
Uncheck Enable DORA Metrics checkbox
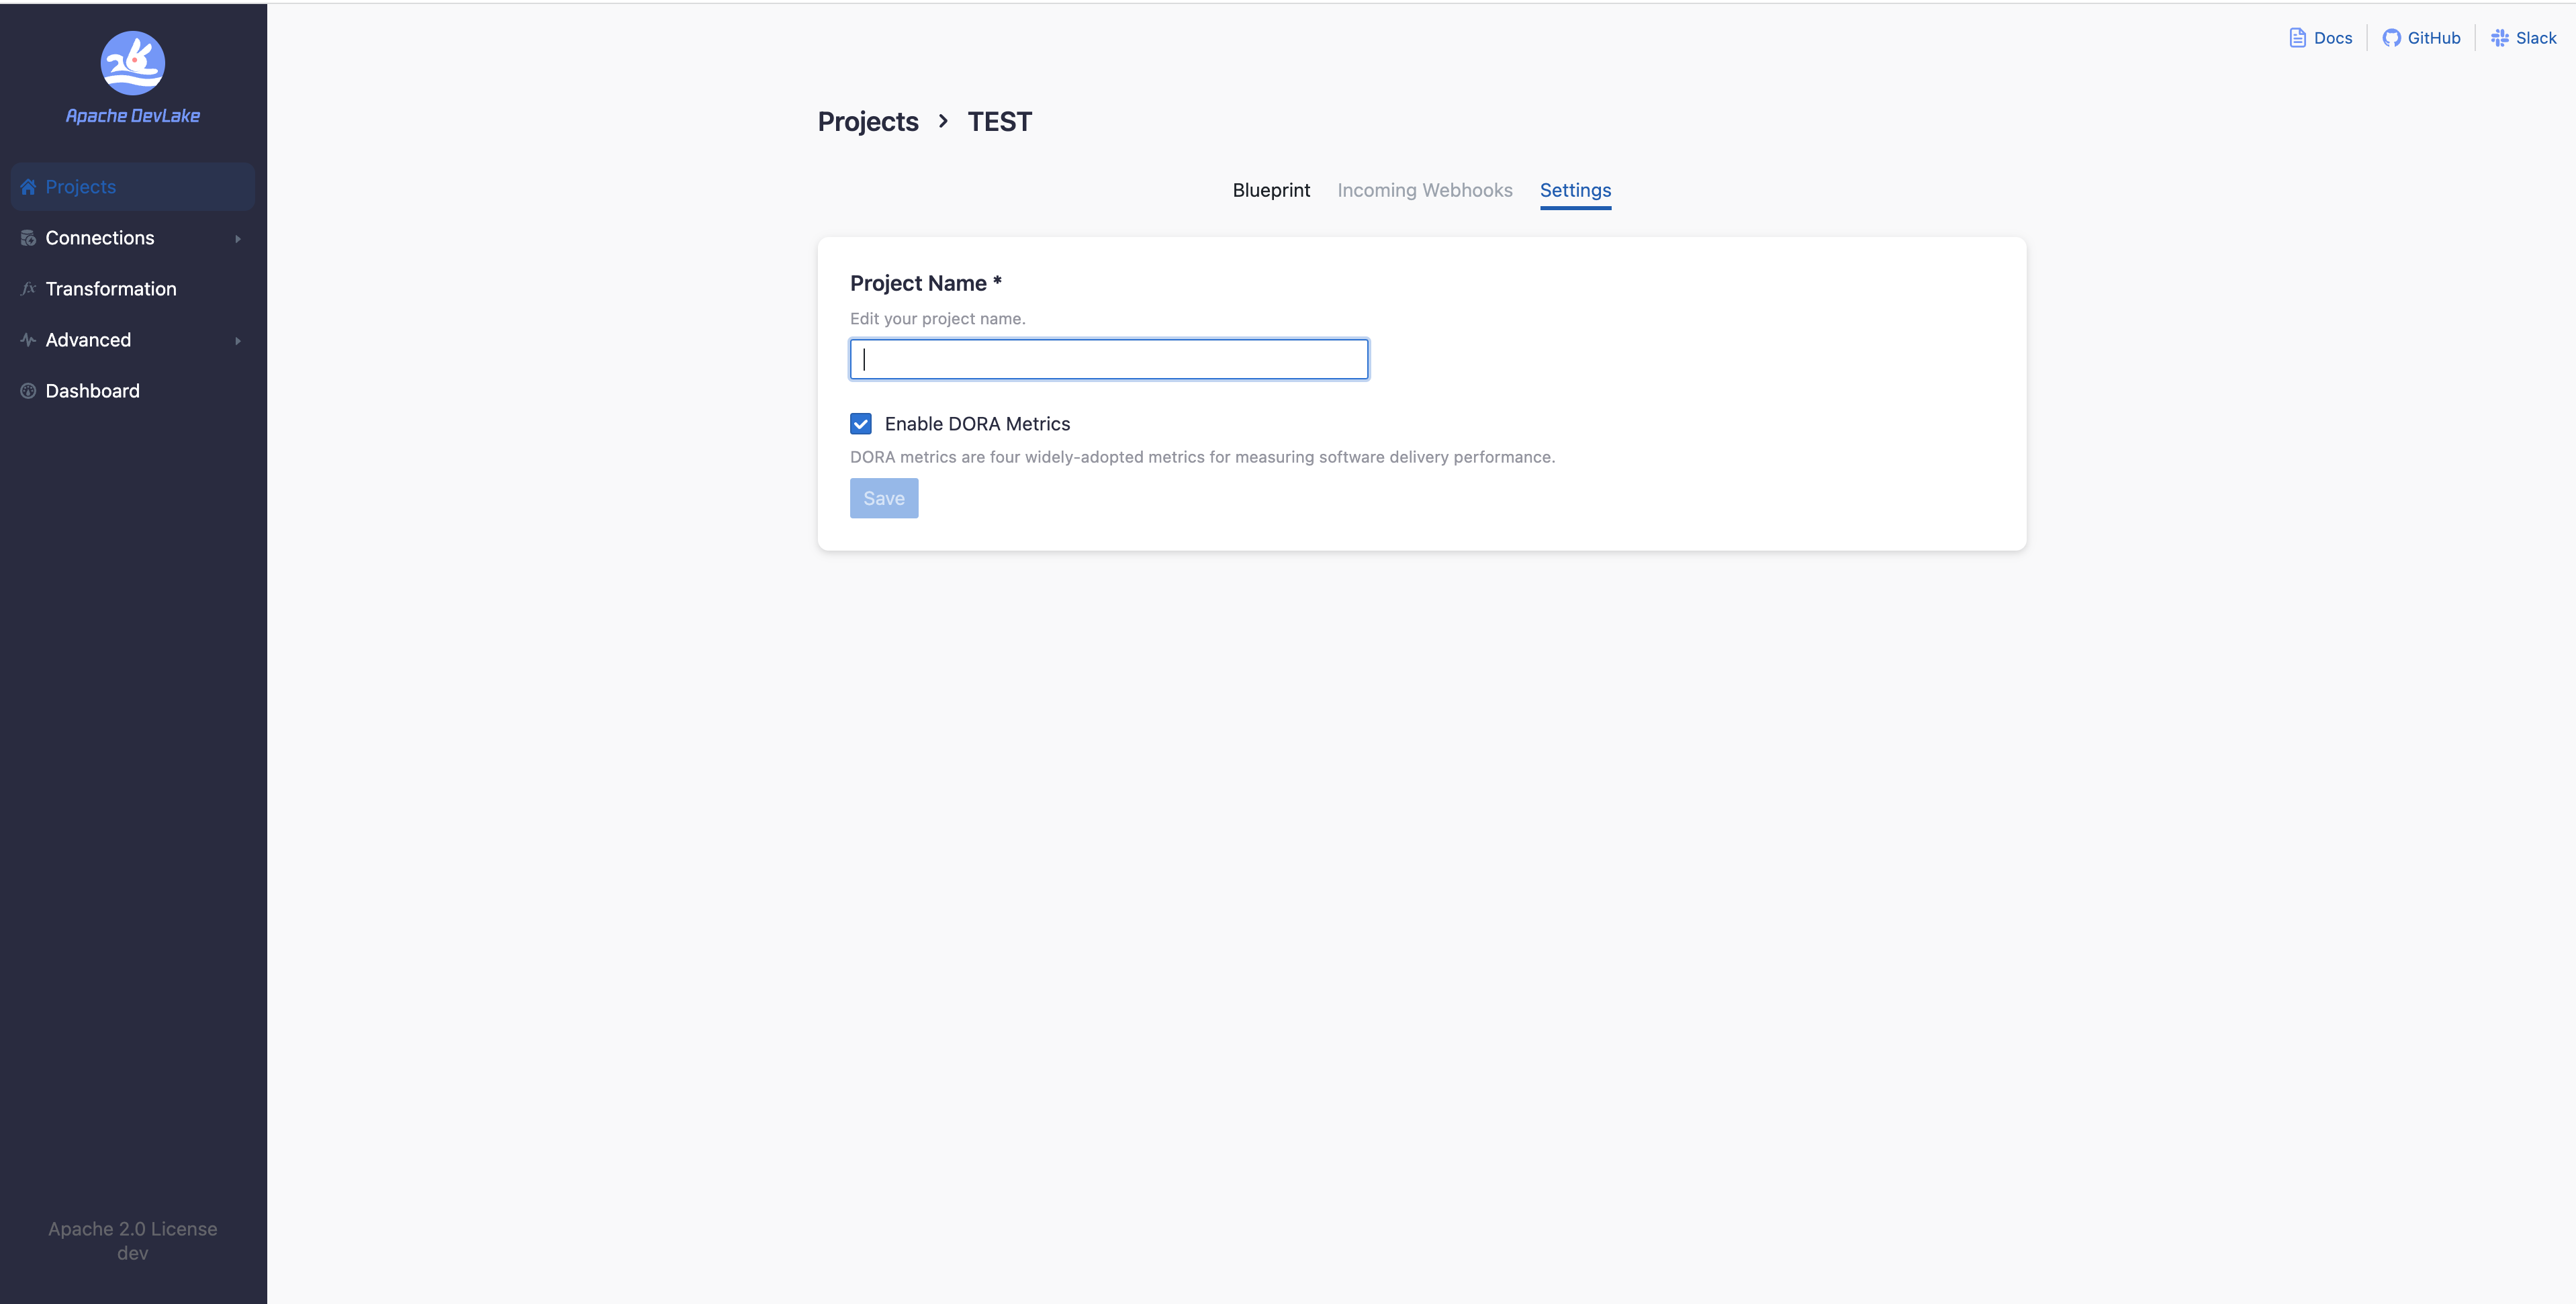point(861,424)
